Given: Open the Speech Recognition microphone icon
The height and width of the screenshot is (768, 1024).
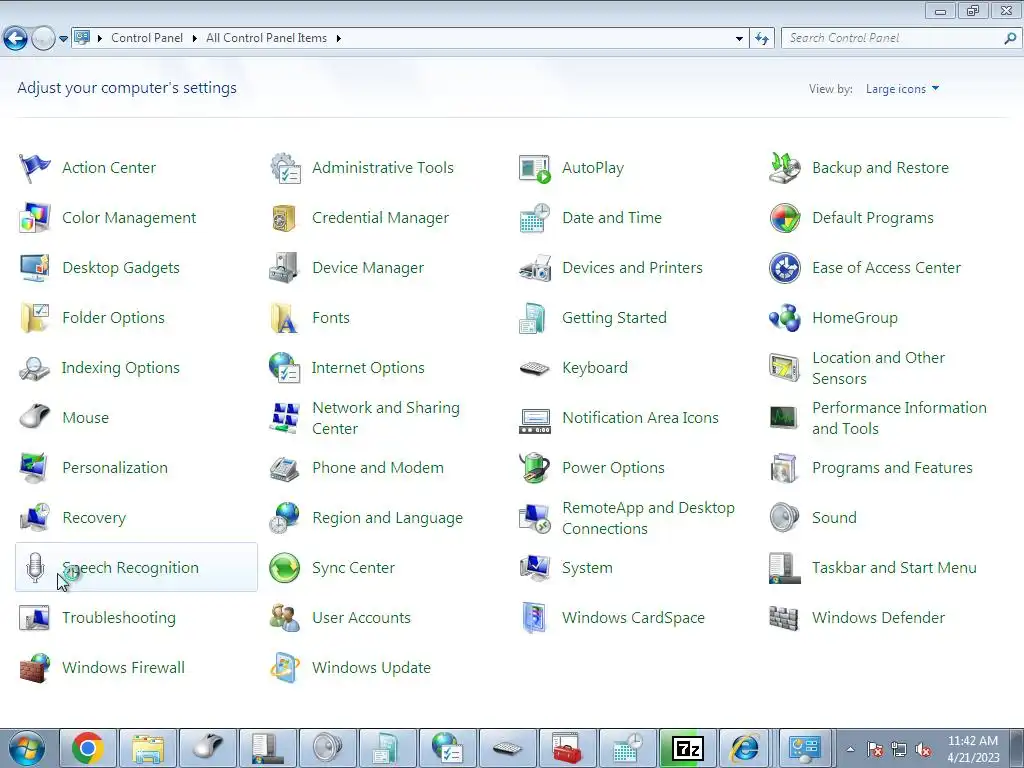Looking at the screenshot, I should point(35,568).
